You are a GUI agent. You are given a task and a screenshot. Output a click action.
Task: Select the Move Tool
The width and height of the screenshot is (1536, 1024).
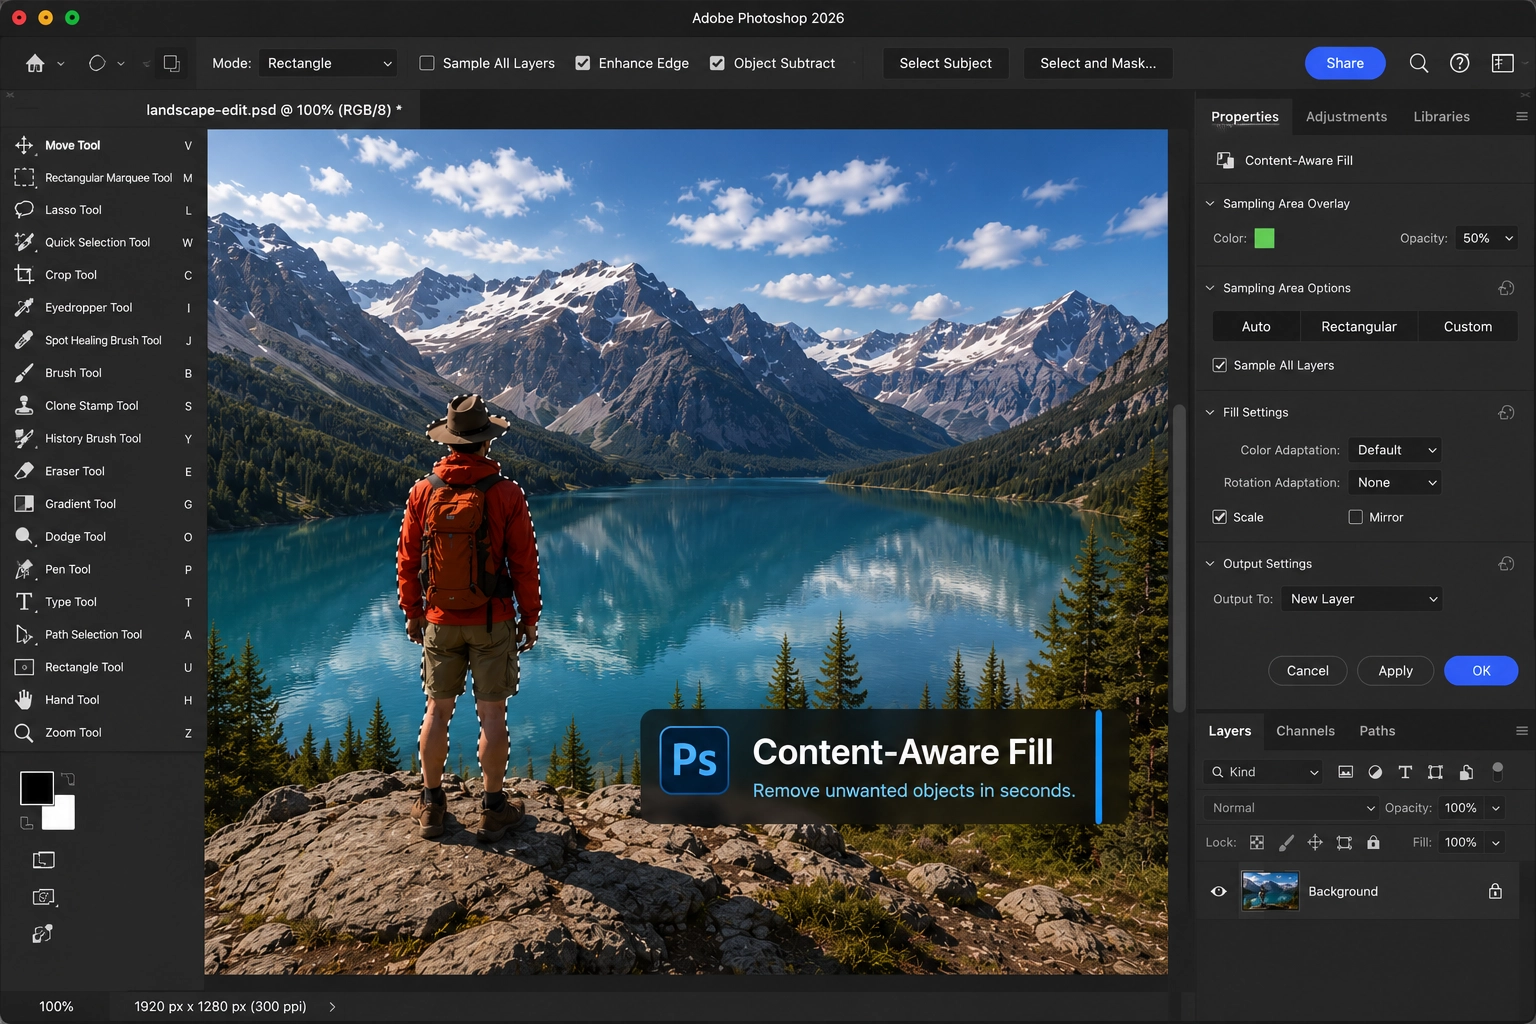click(x=102, y=145)
